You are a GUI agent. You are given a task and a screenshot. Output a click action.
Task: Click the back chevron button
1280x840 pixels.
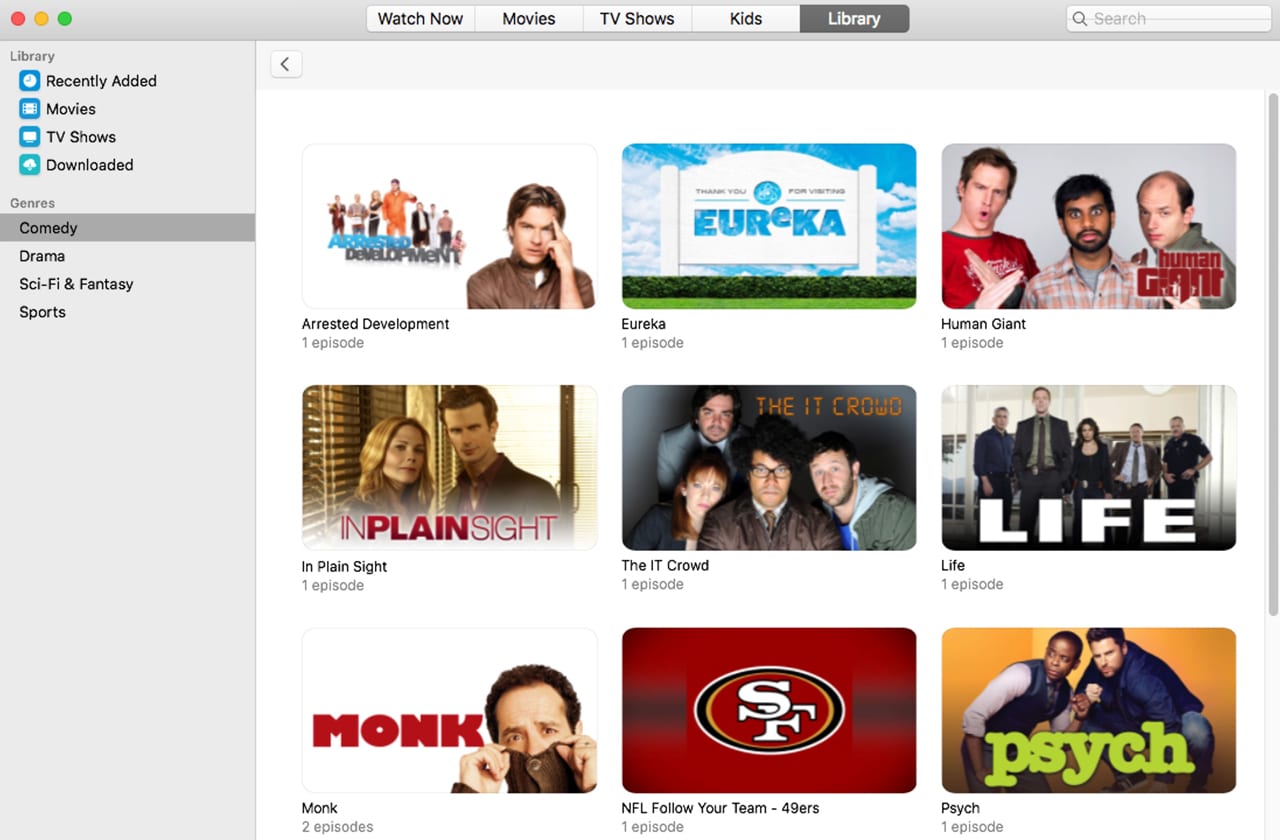point(285,64)
